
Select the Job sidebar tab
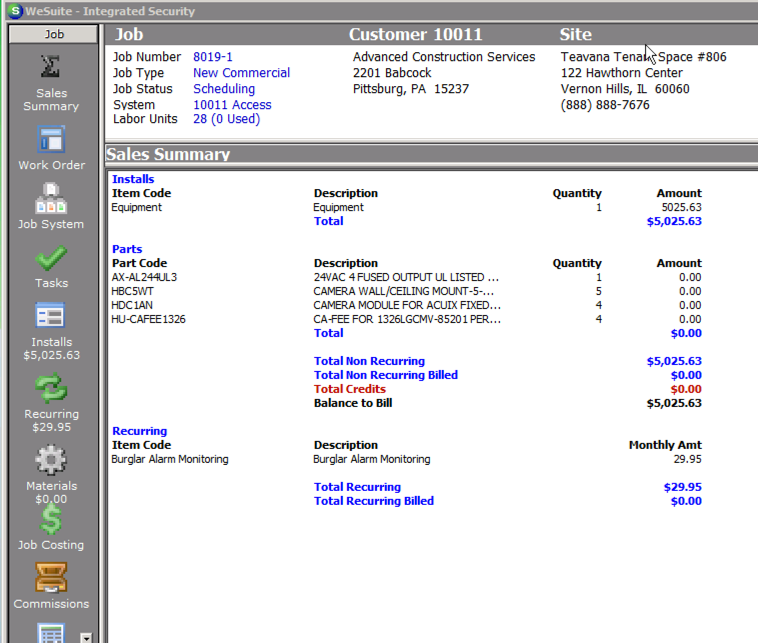(54, 34)
